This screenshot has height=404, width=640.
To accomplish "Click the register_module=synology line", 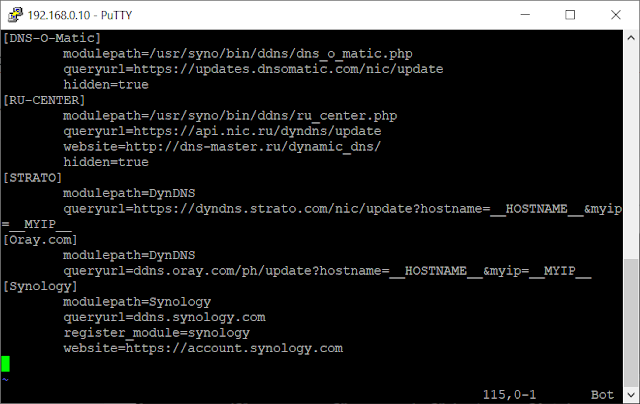I will click(156, 333).
